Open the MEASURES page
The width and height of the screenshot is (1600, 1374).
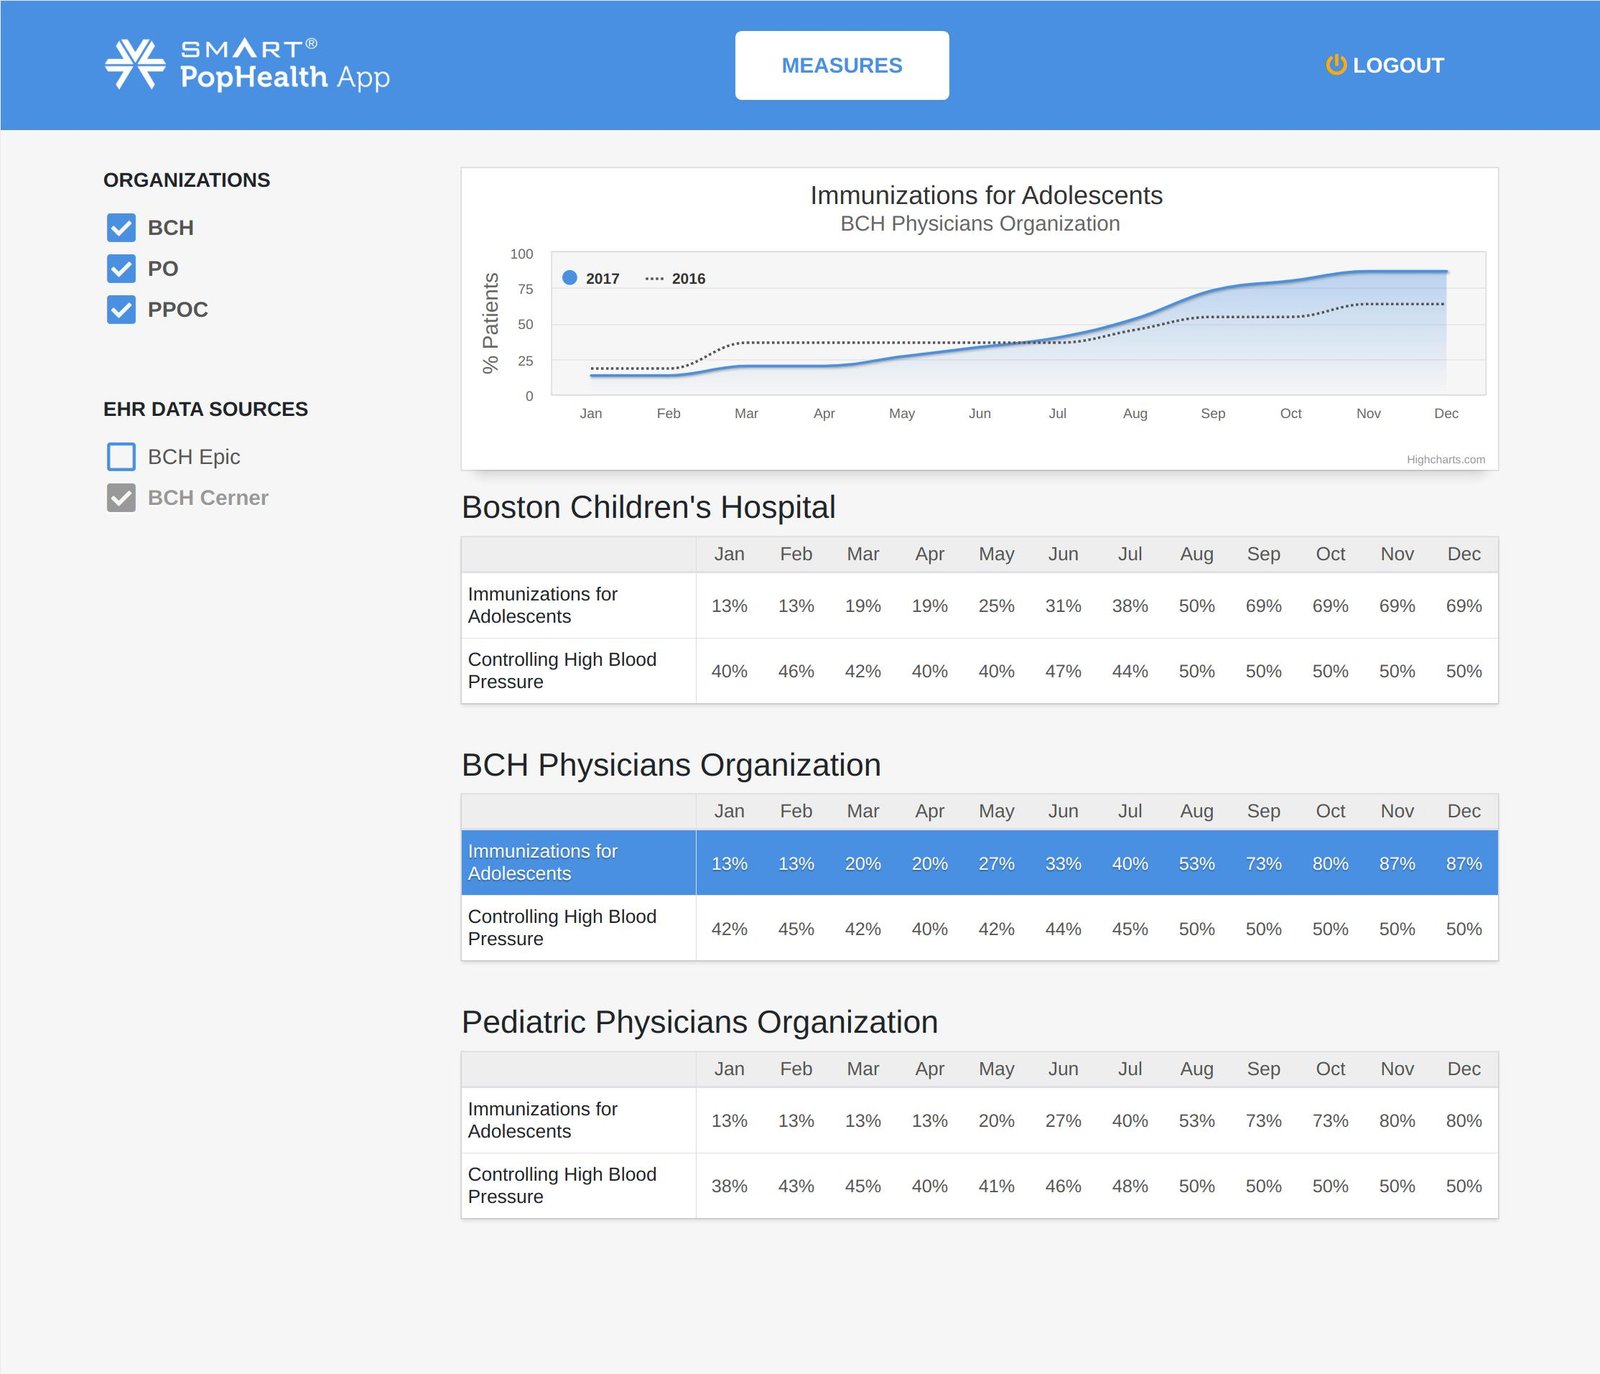(x=842, y=65)
